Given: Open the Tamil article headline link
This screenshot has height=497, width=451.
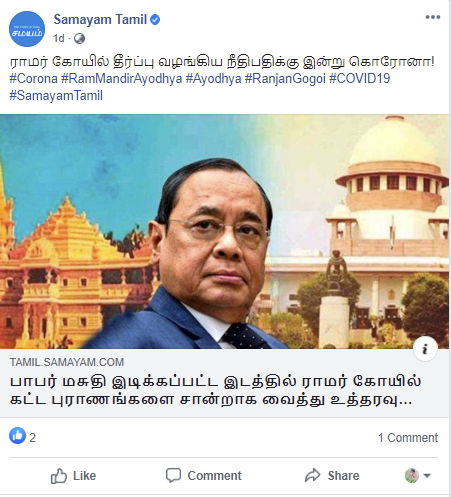Looking at the screenshot, I should [x=215, y=391].
